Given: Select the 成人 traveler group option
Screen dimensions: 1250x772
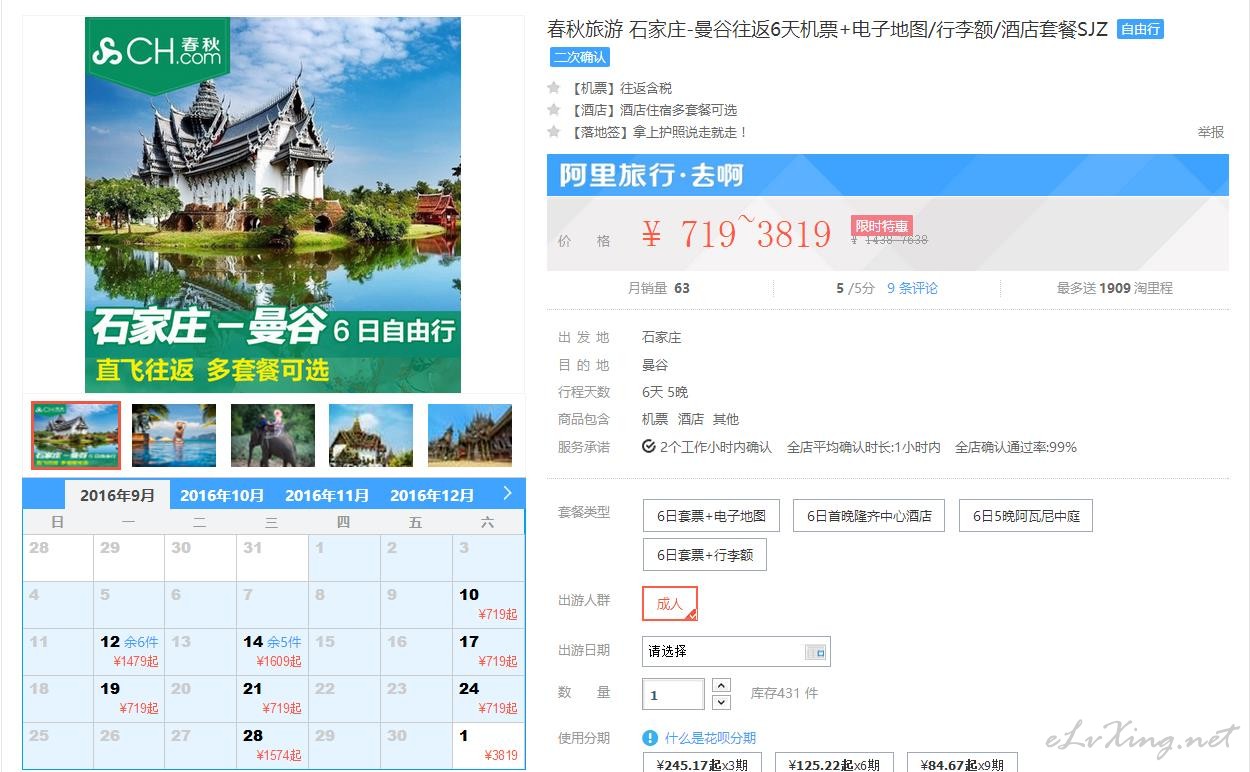Looking at the screenshot, I should coord(670,604).
